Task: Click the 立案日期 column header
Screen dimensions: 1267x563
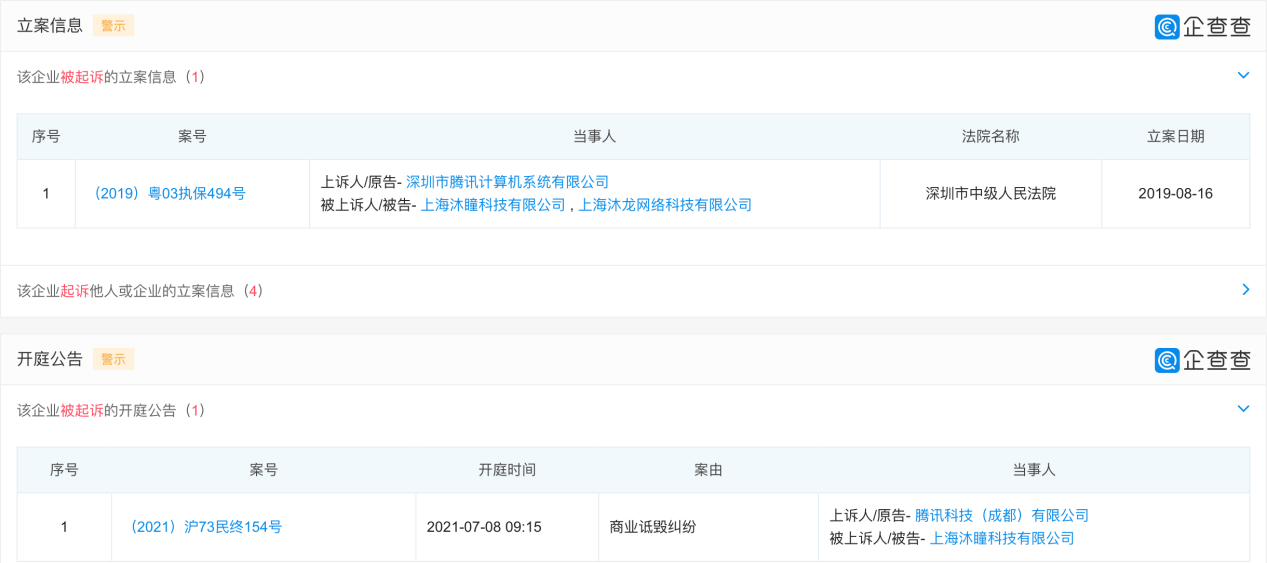Action: point(1175,137)
